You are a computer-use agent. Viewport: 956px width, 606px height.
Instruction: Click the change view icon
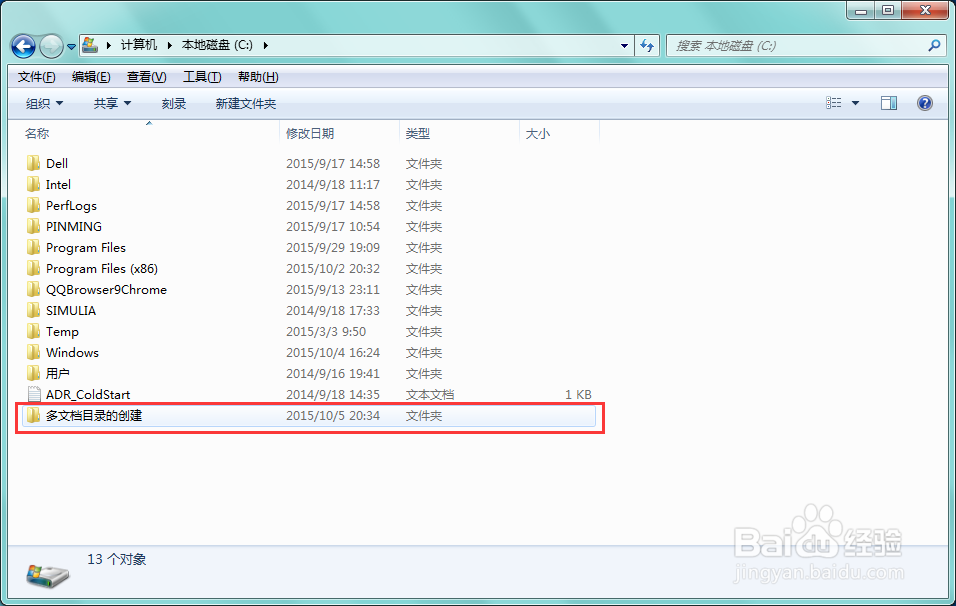833,103
